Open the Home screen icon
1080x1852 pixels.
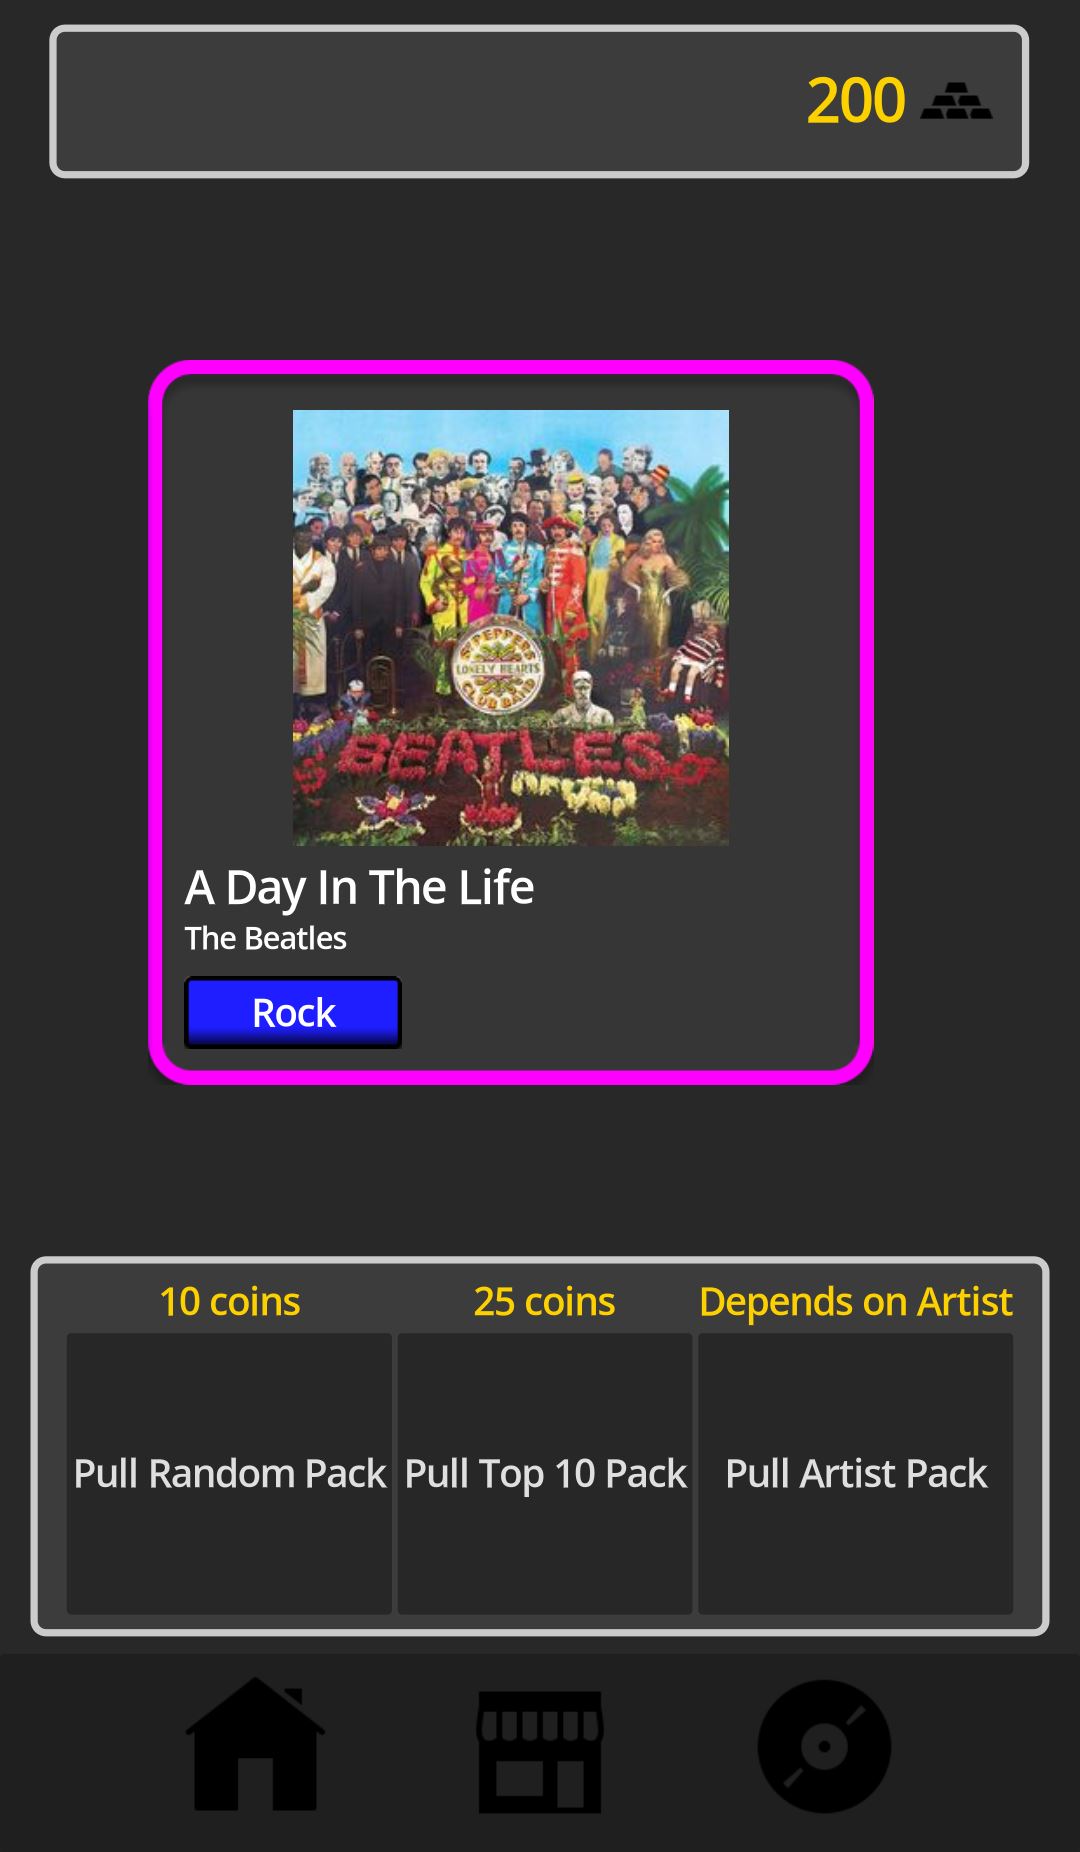point(255,1744)
